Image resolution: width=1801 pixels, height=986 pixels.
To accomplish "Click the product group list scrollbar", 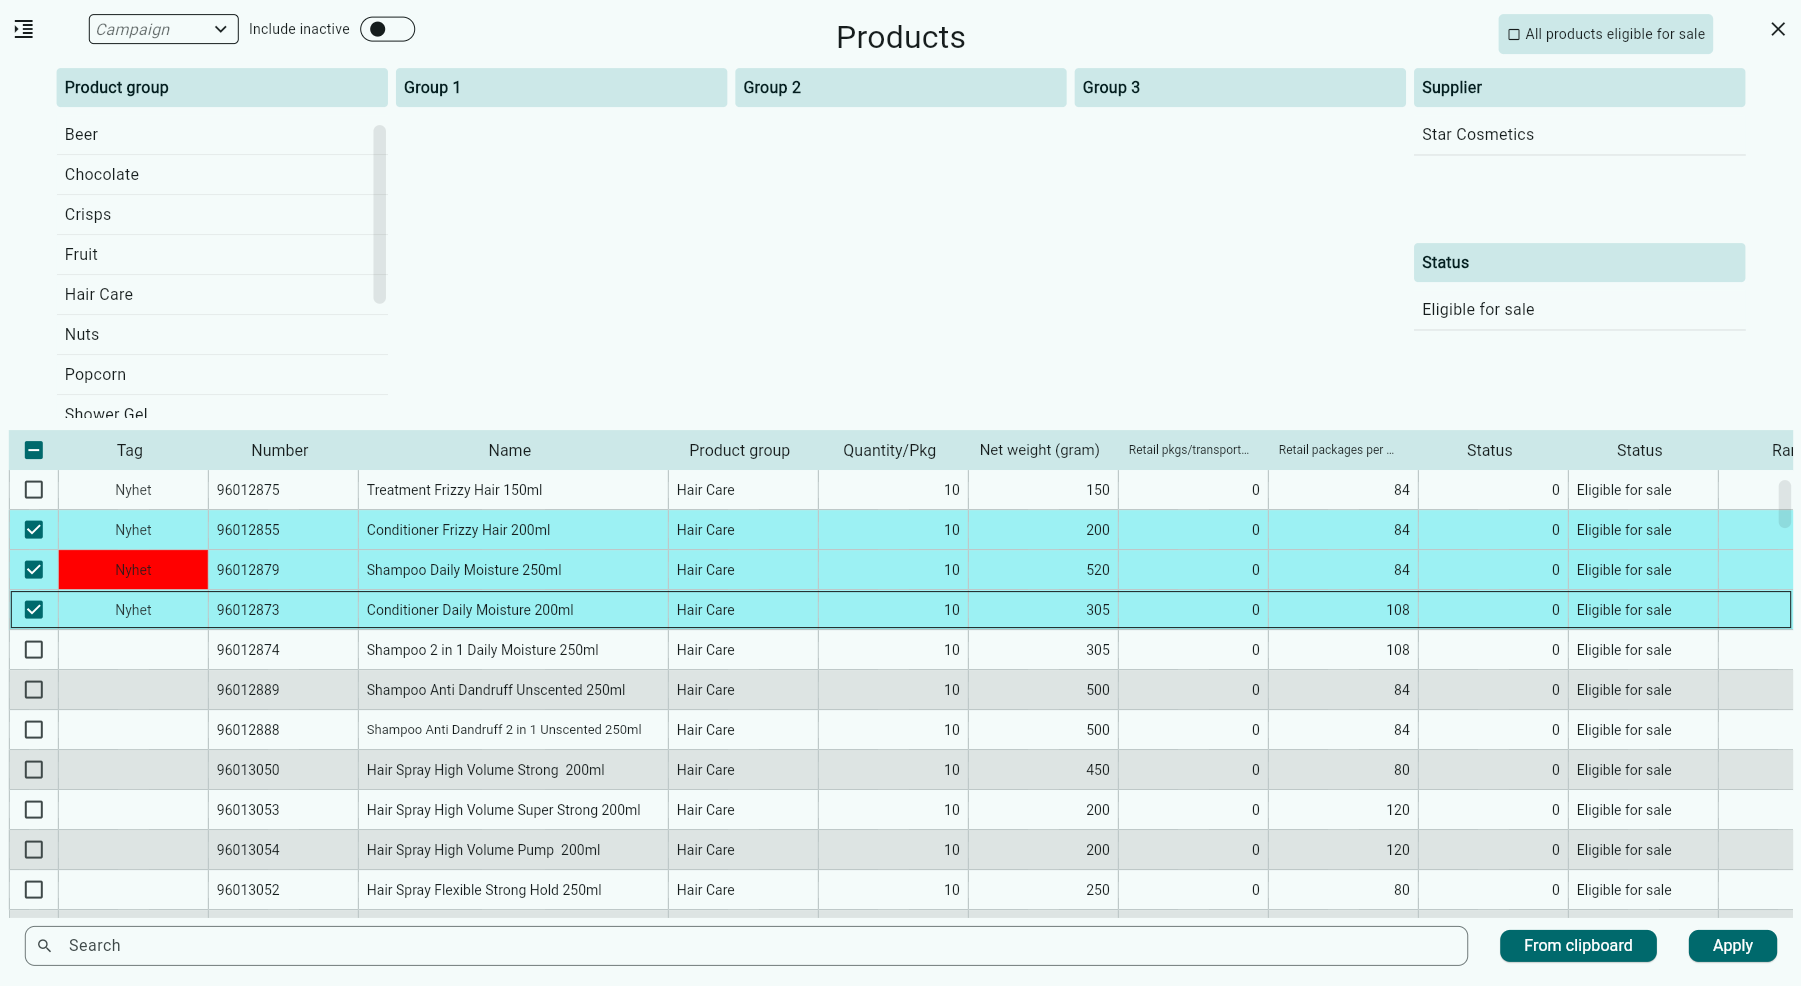I will [379, 214].
